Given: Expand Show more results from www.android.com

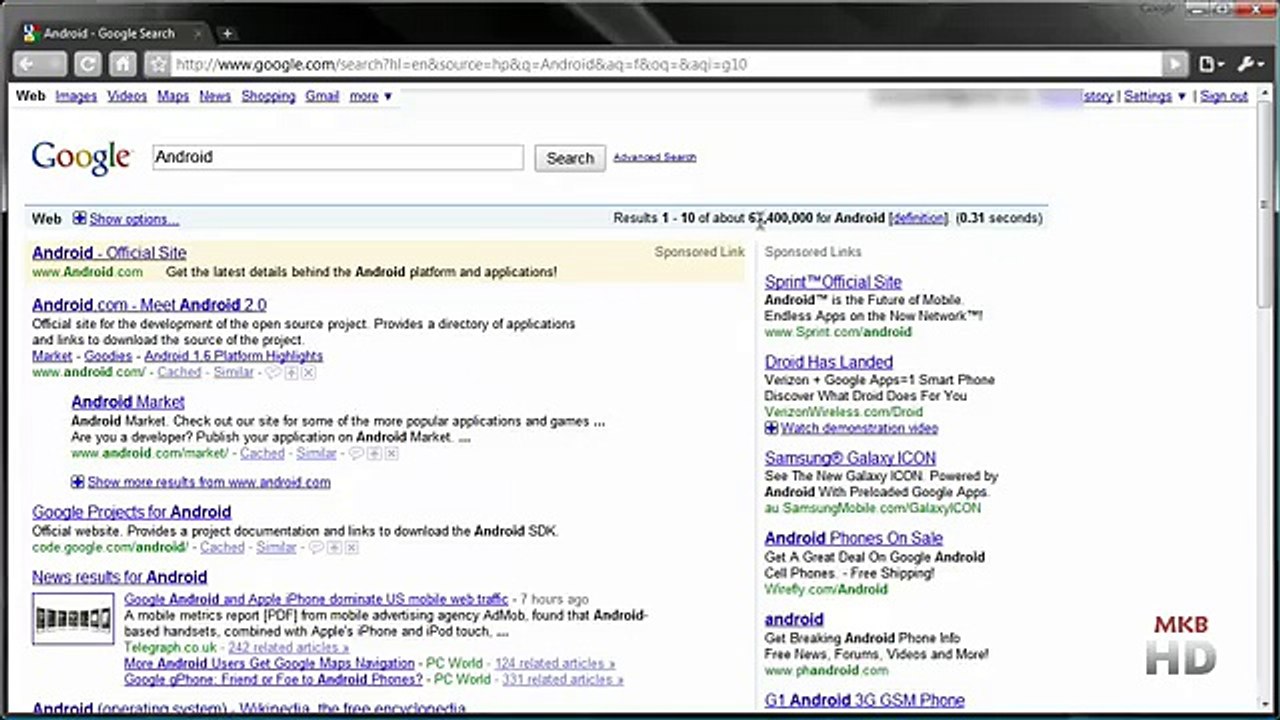Looking at the screenshot, I should [x=201, y=482].
